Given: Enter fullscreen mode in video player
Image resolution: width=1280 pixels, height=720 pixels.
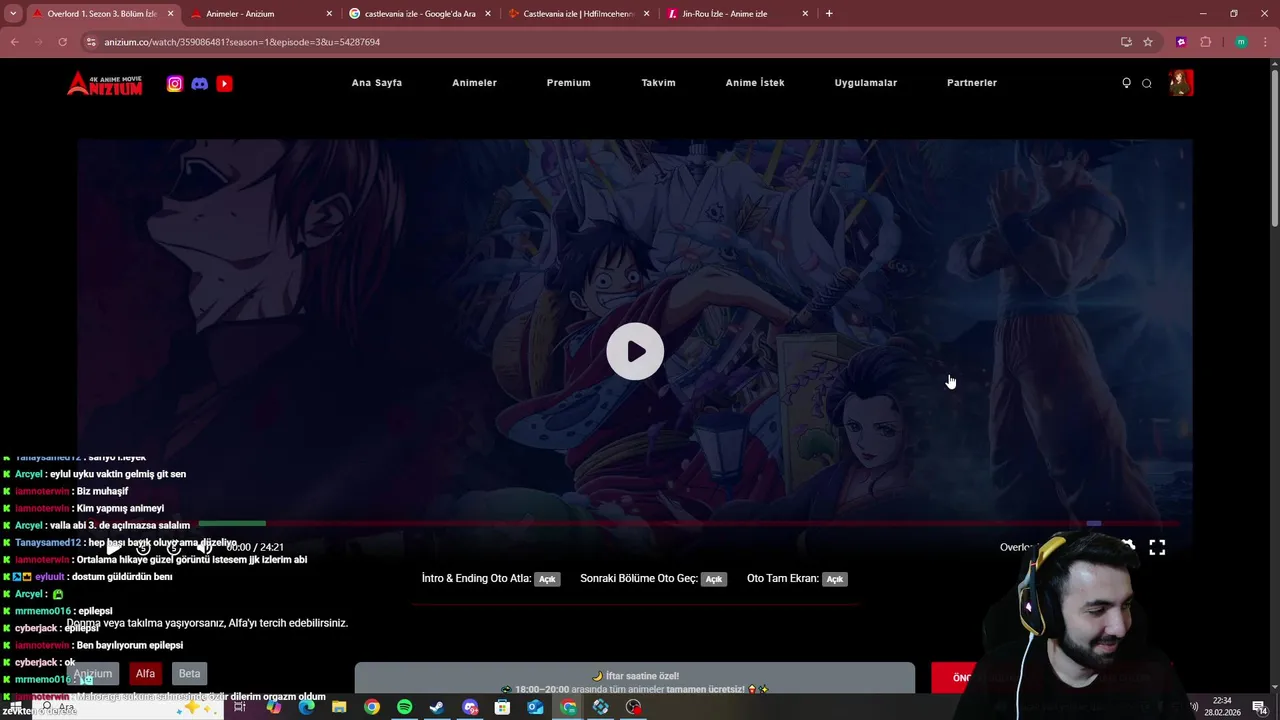Looking at the screenshot, I should click(x=1157, y=547).
